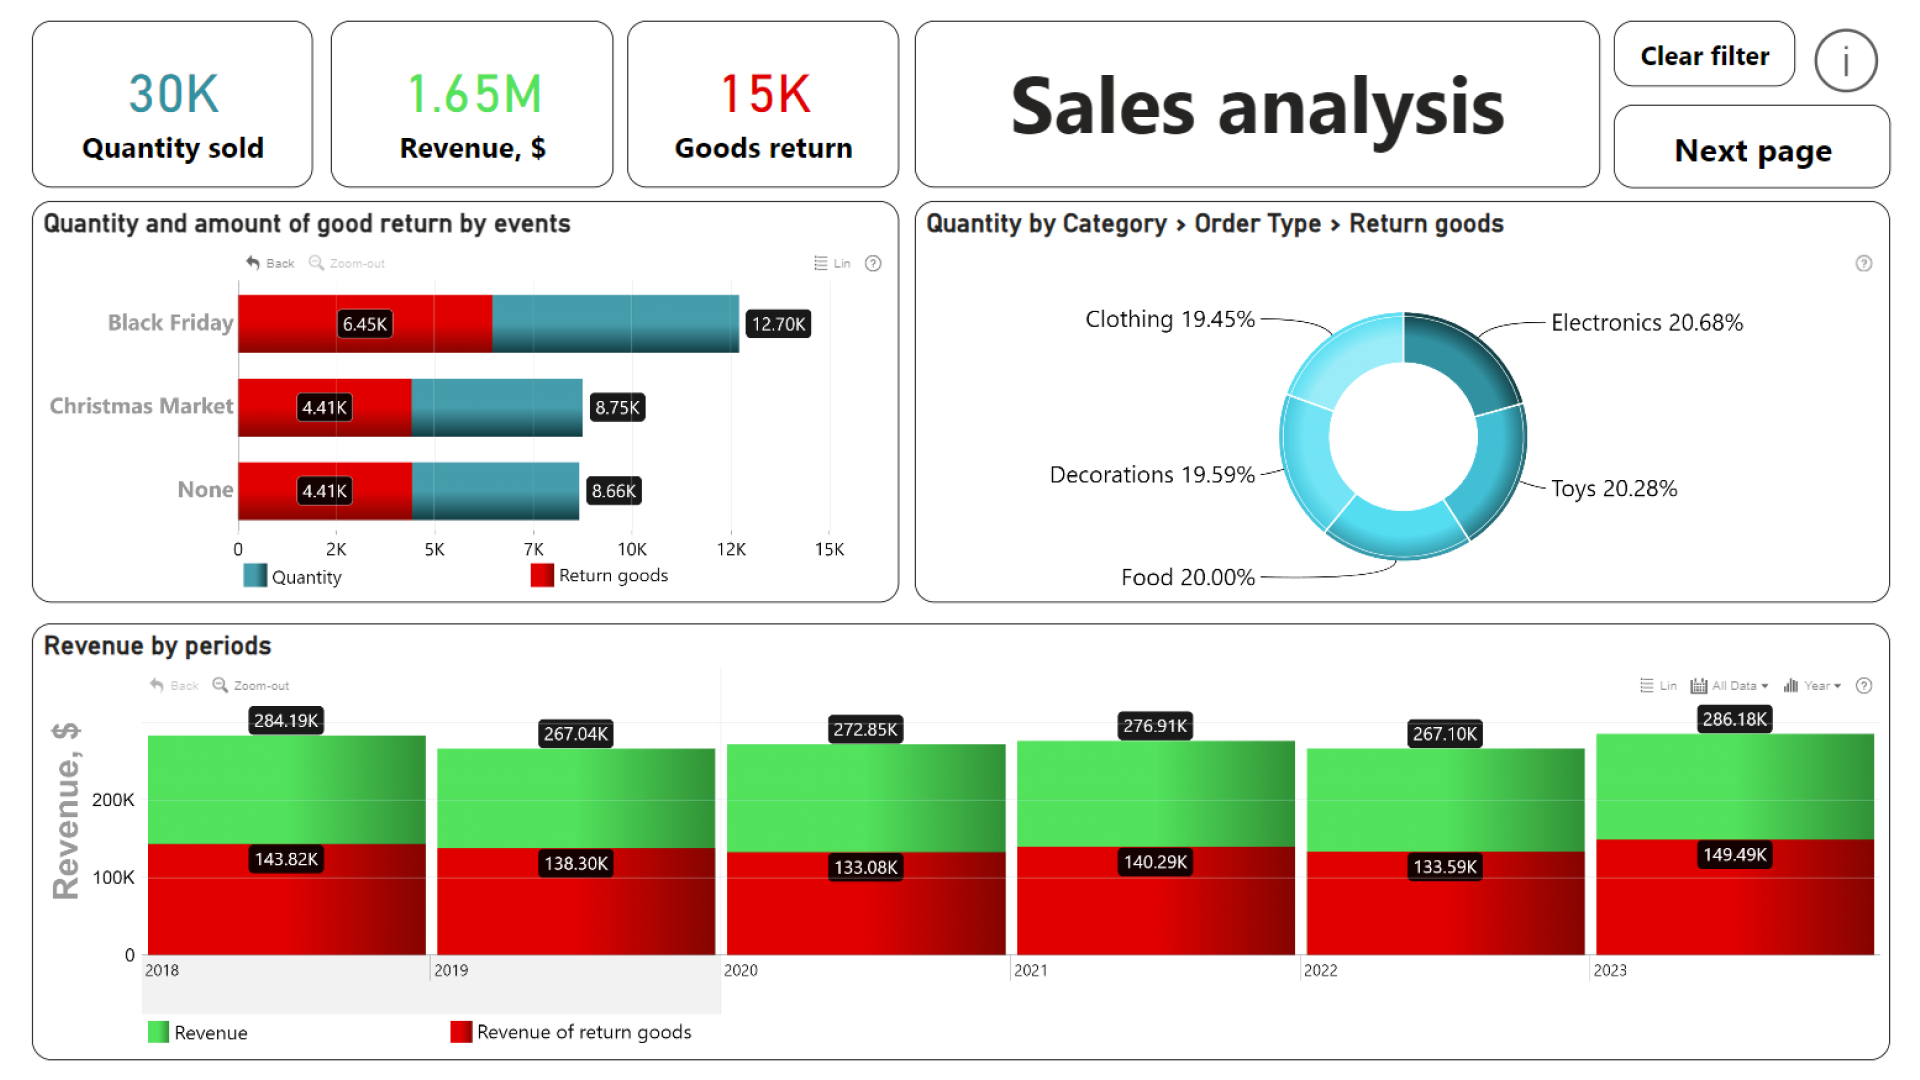Open help icon in category donut chart

pyautogui.click(x=1864, y=263)
